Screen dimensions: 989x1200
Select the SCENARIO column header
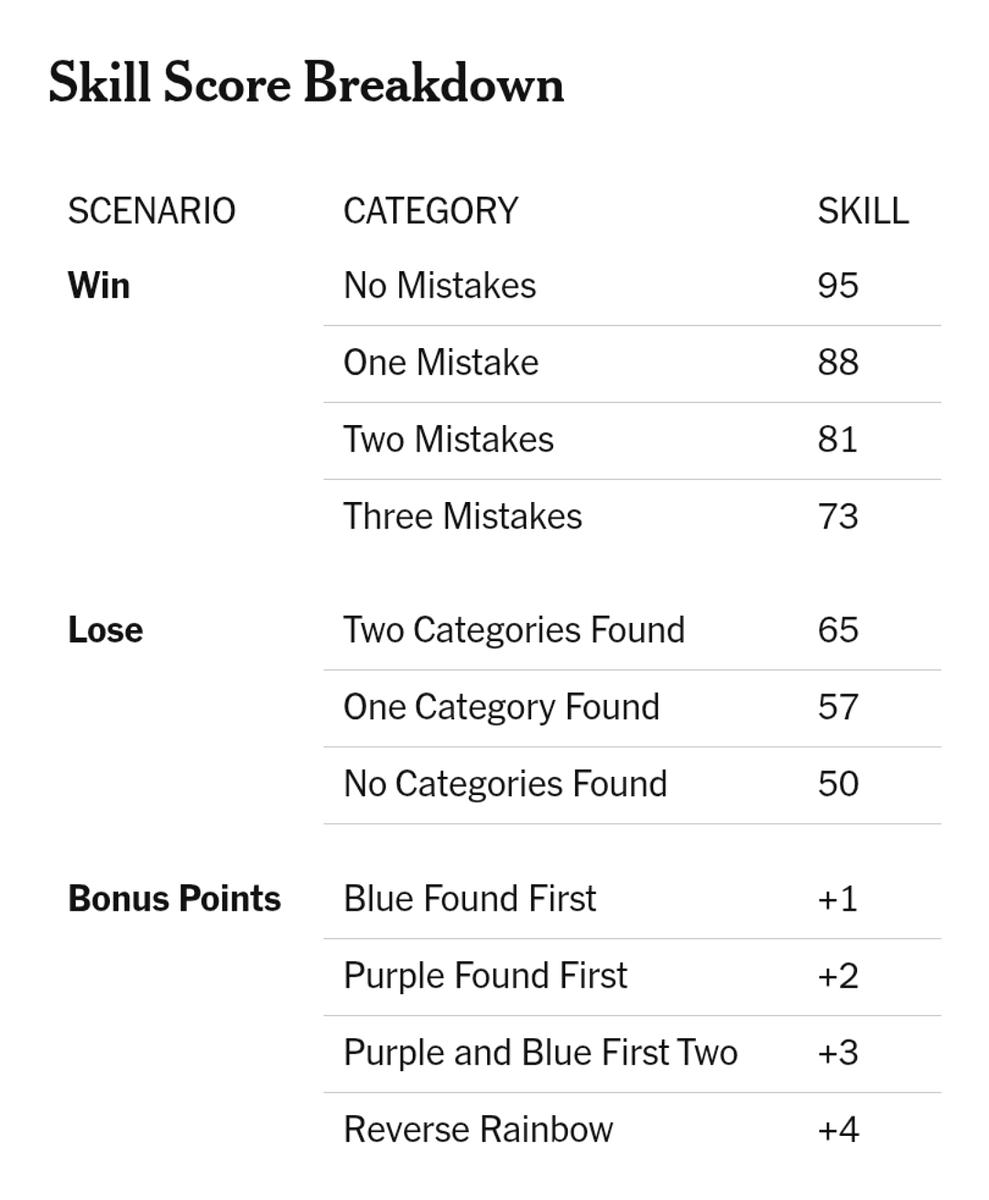(152, 211)
